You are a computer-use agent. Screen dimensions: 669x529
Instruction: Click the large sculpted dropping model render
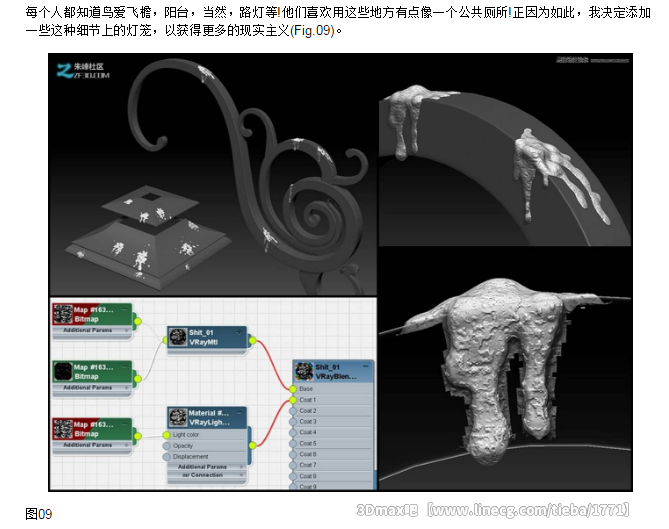(505, 369)
